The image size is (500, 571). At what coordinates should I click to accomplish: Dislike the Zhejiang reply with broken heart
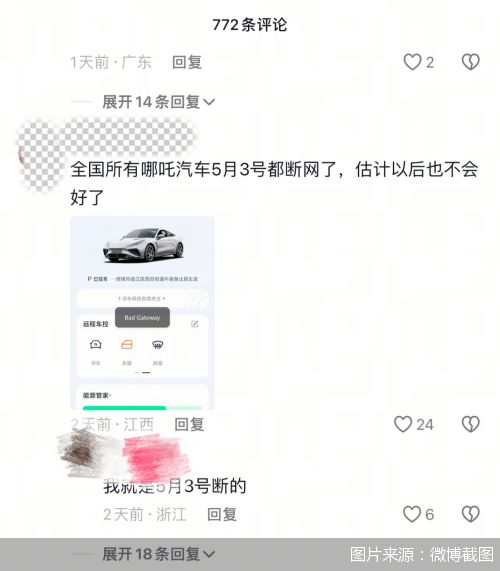[471, 514]
